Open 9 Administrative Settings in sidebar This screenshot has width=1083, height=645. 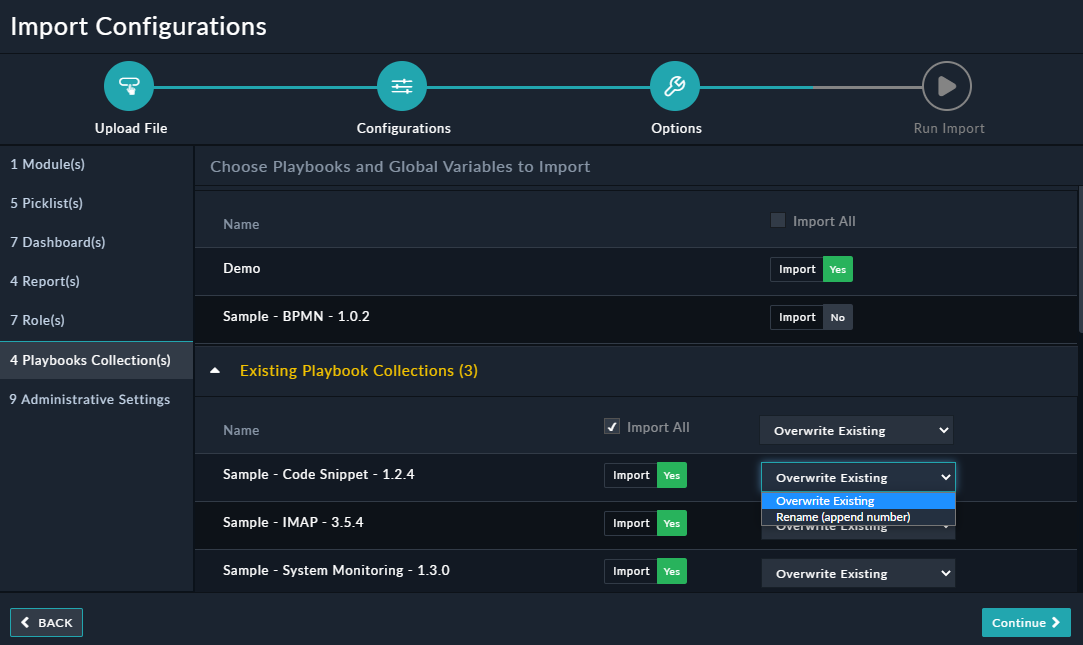pos(91,399)
